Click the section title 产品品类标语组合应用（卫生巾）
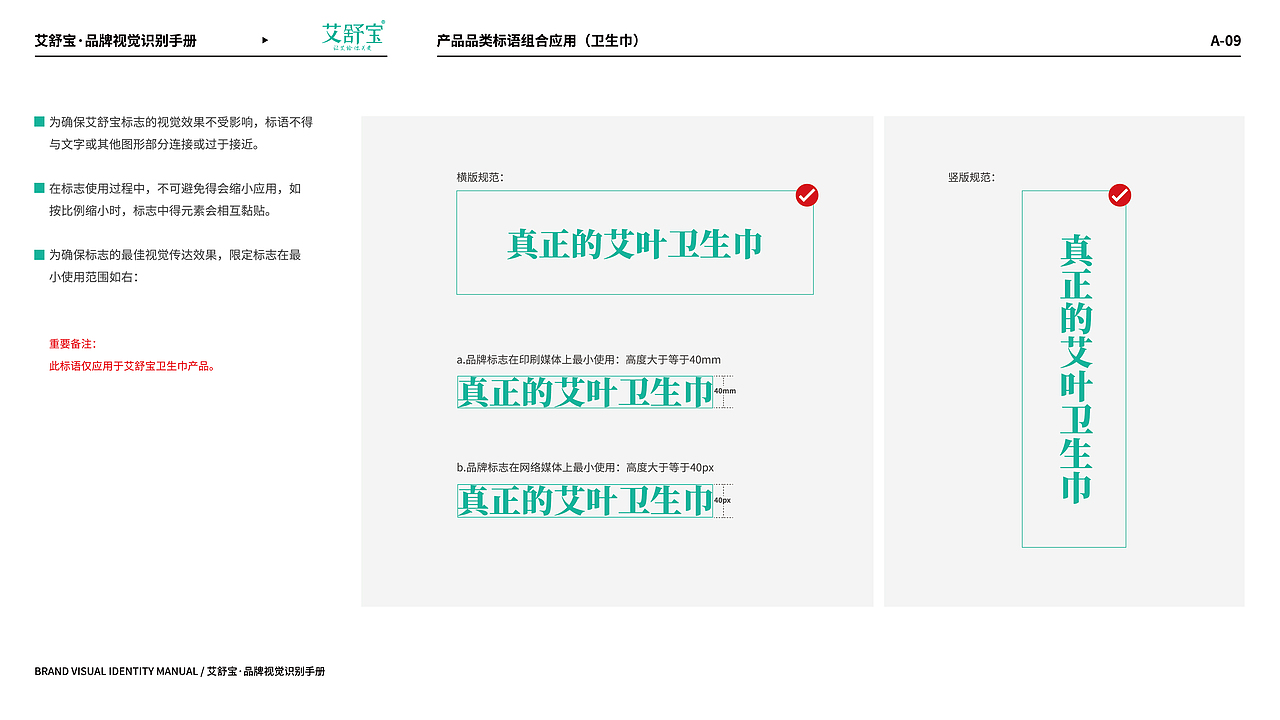Viewport: 1280px width, 720px height. 538,41
